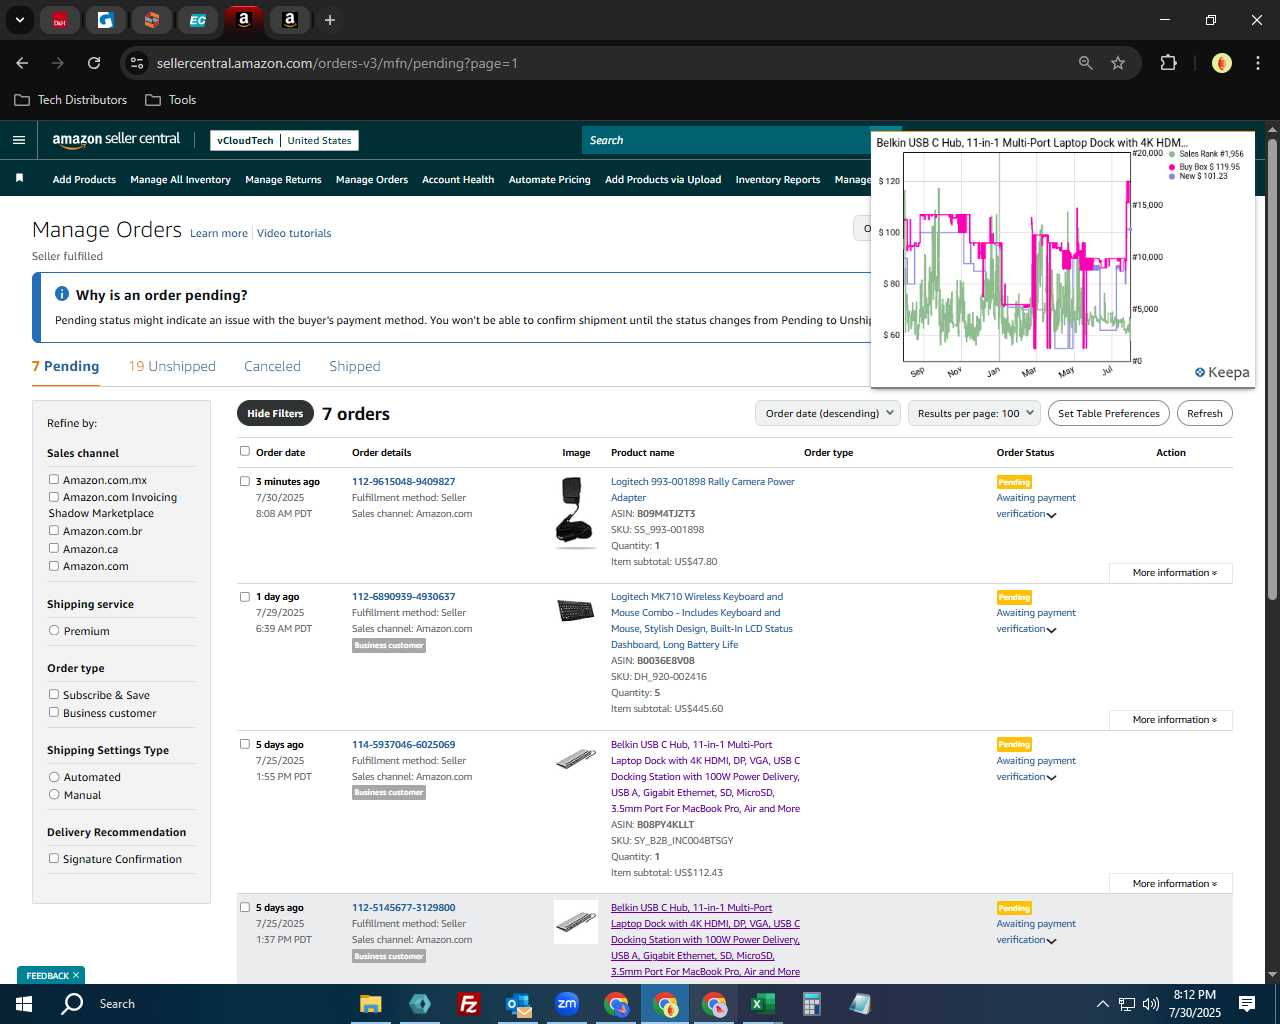The height and width of the screenshot is (1024, 1280).
Task: Switch to the Shipped tab
Action: coord(355,366)
